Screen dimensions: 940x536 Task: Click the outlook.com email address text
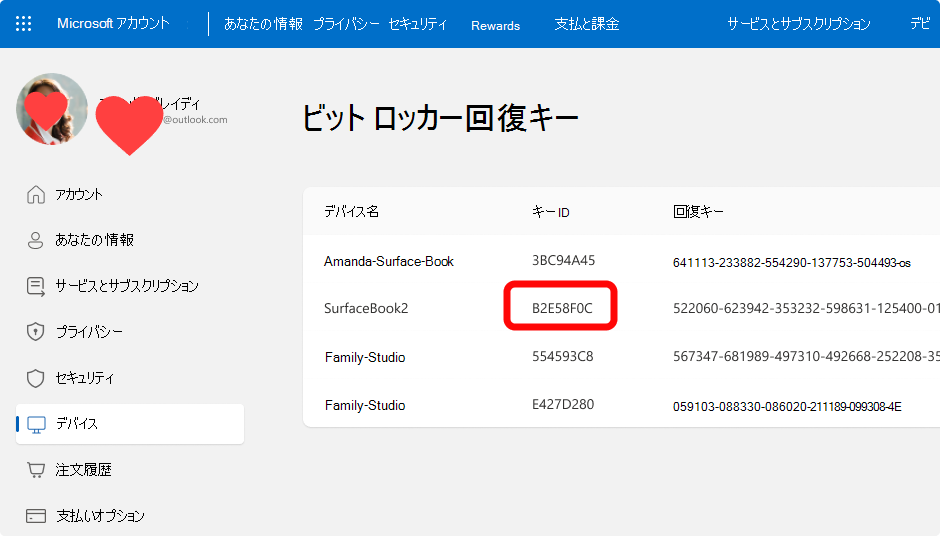coord(195,119)
